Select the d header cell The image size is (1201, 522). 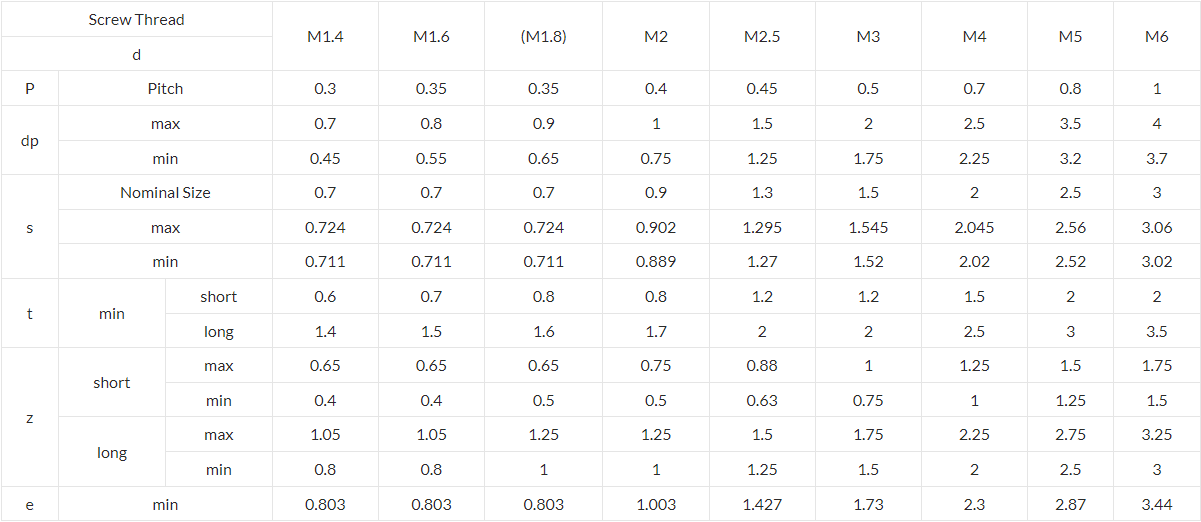point(137,54)
